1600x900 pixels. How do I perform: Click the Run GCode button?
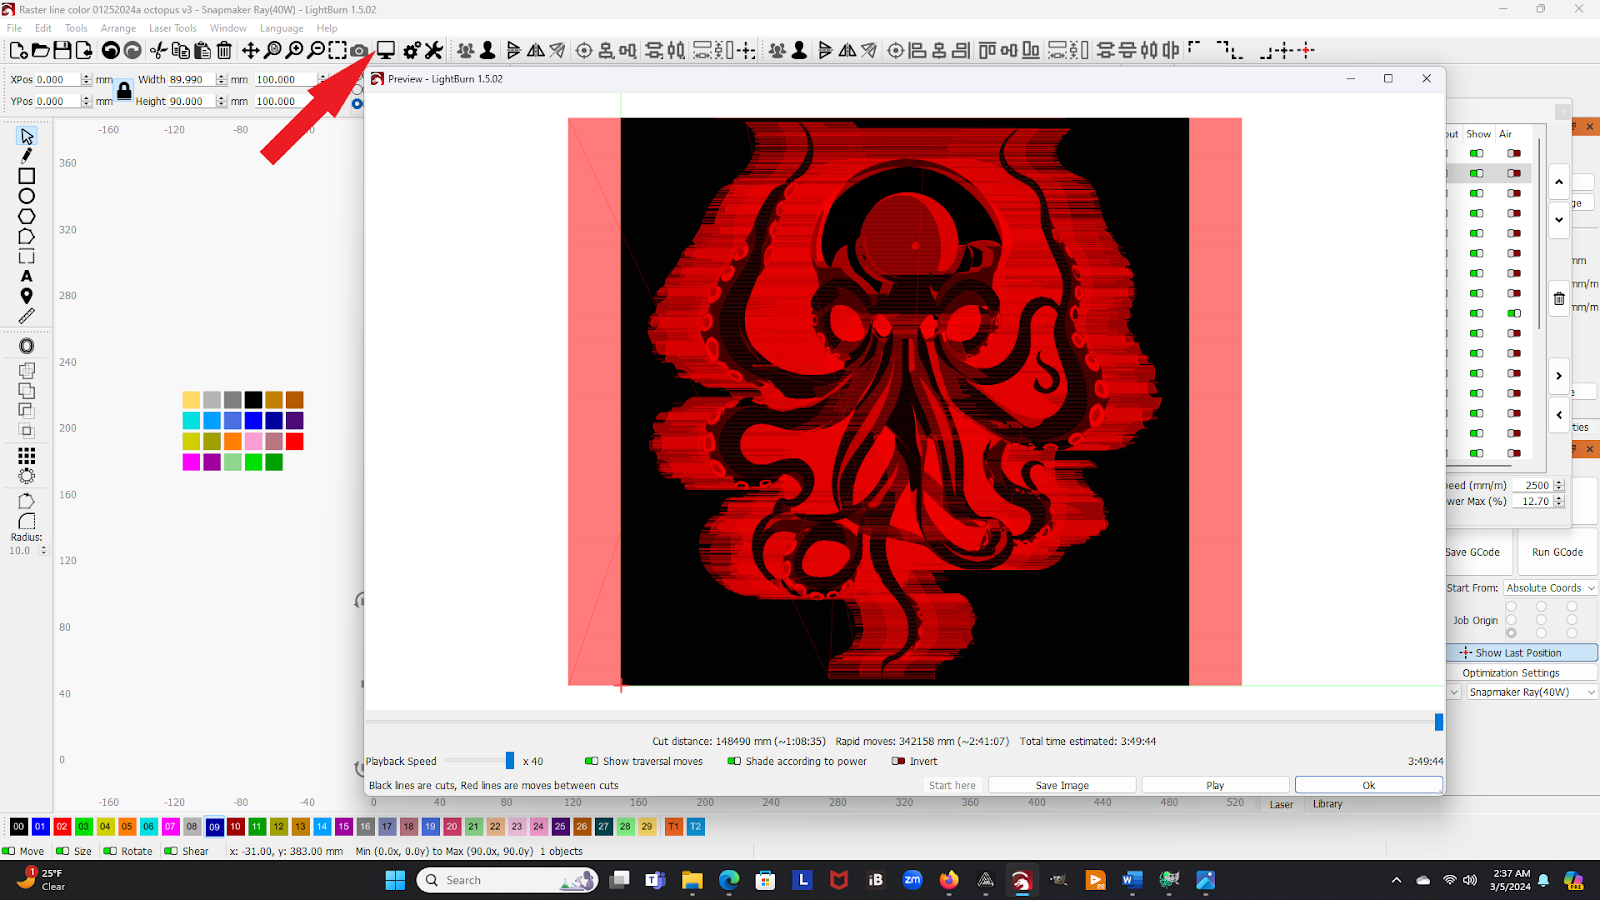coord(1557,552)
